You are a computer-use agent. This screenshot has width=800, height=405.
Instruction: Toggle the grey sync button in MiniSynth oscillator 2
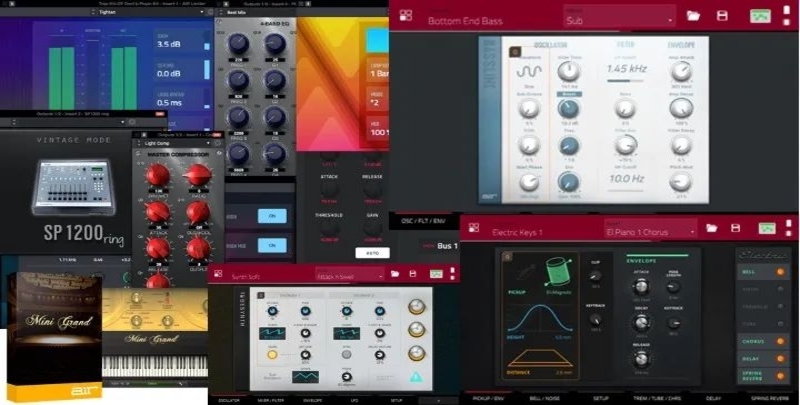[x=346, y=354]
